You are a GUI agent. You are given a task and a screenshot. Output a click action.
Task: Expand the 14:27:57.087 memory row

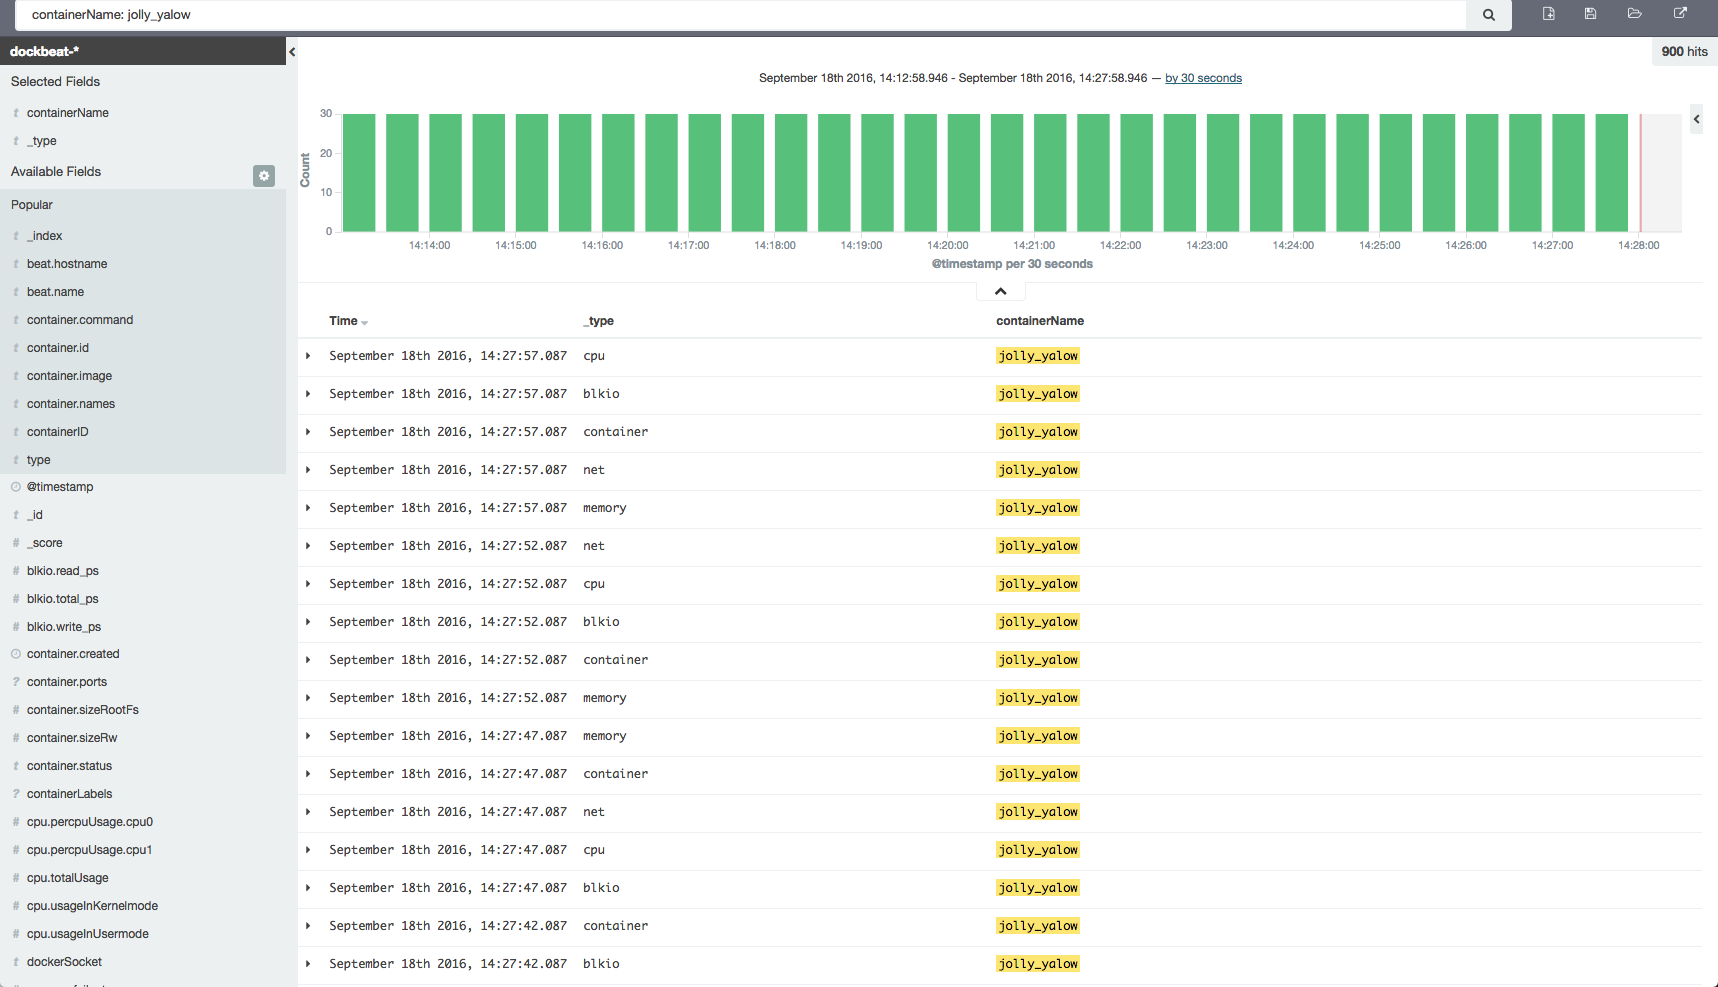coord(308,508)
